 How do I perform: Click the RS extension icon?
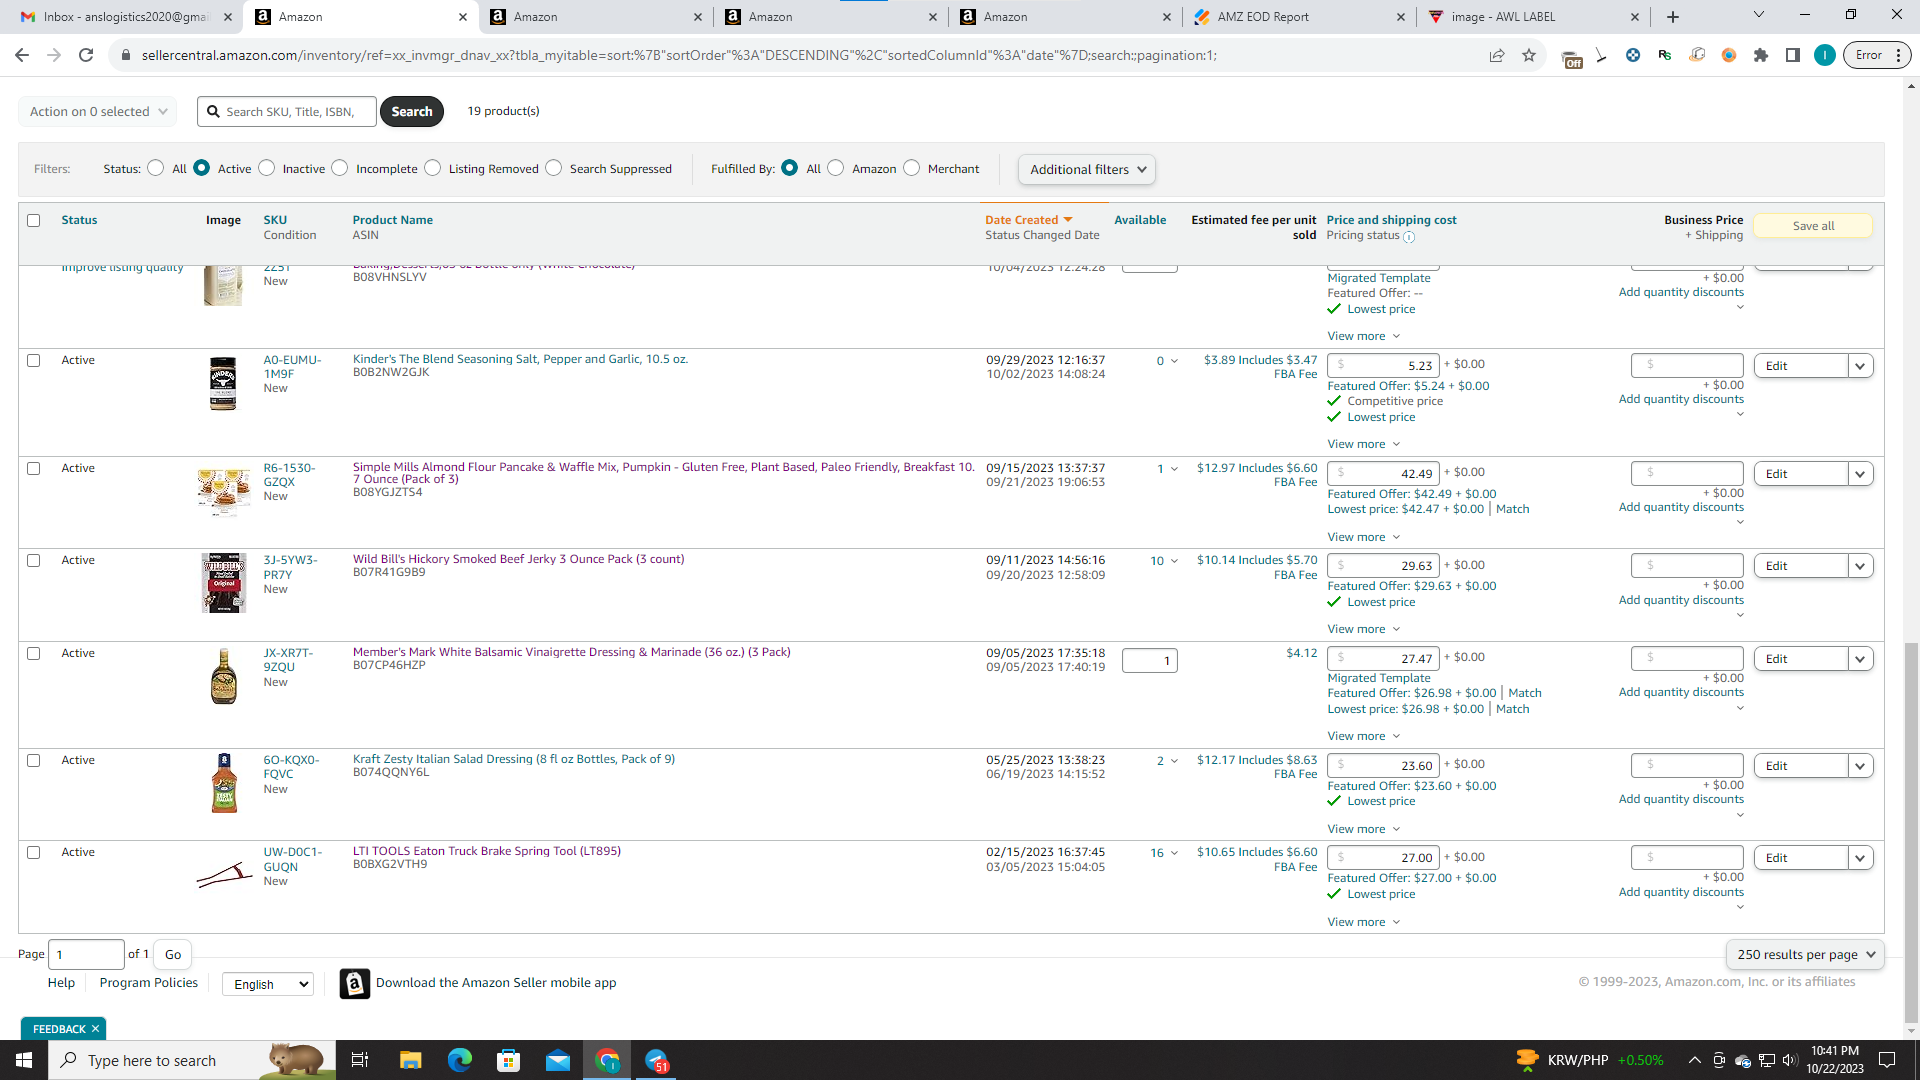1665,55
